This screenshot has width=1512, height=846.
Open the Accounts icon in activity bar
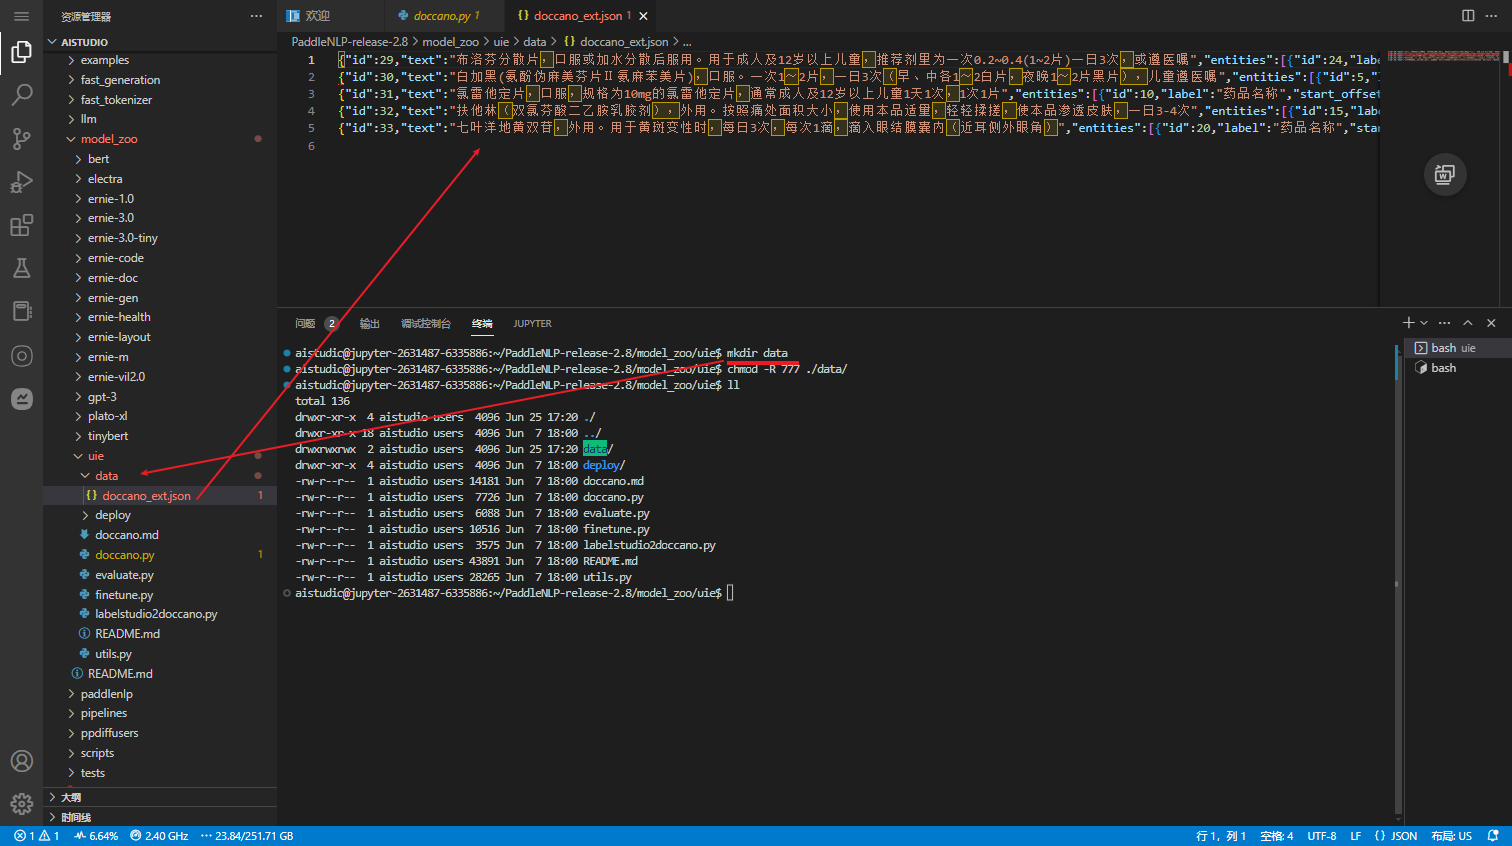21,761
